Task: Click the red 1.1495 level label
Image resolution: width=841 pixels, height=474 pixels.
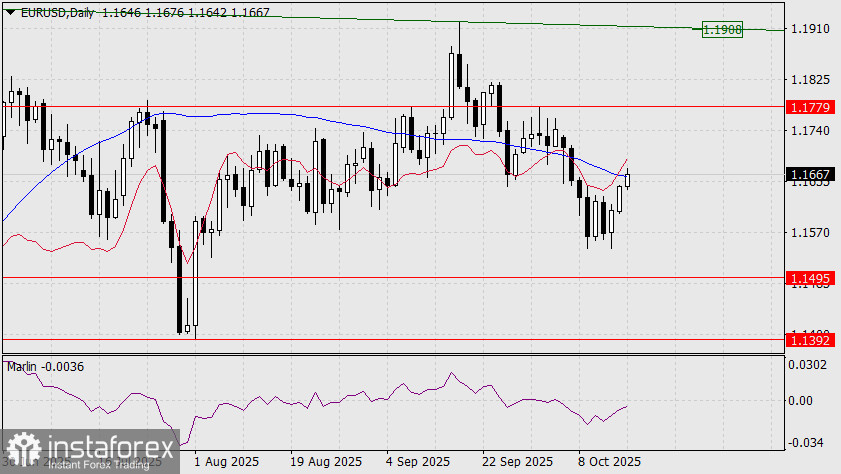Action: coord(810,278)
